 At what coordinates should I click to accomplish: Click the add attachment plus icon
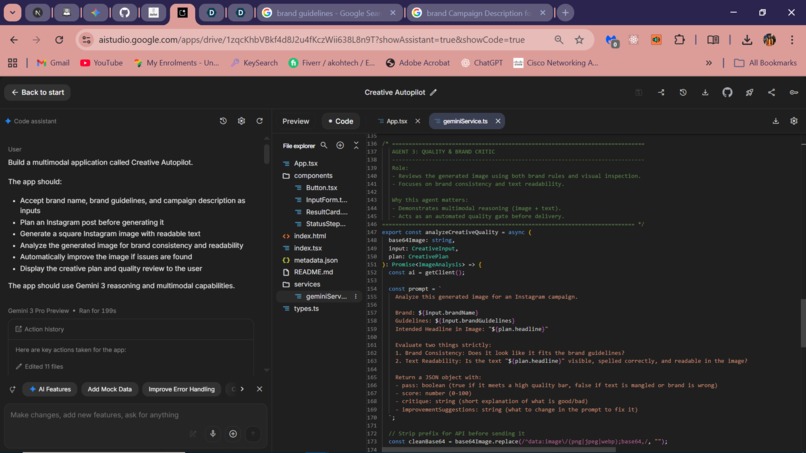pyautogui.click(x=233, y=434)
